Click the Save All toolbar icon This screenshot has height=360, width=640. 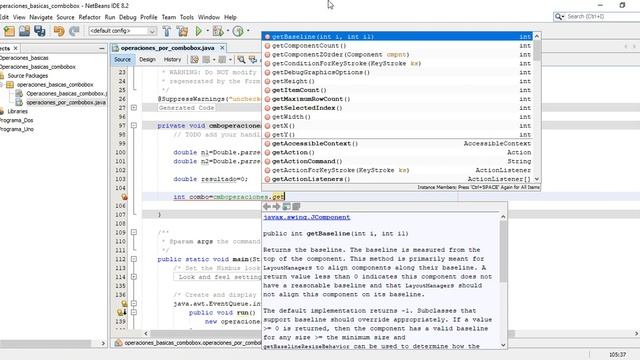pos(40,31)
